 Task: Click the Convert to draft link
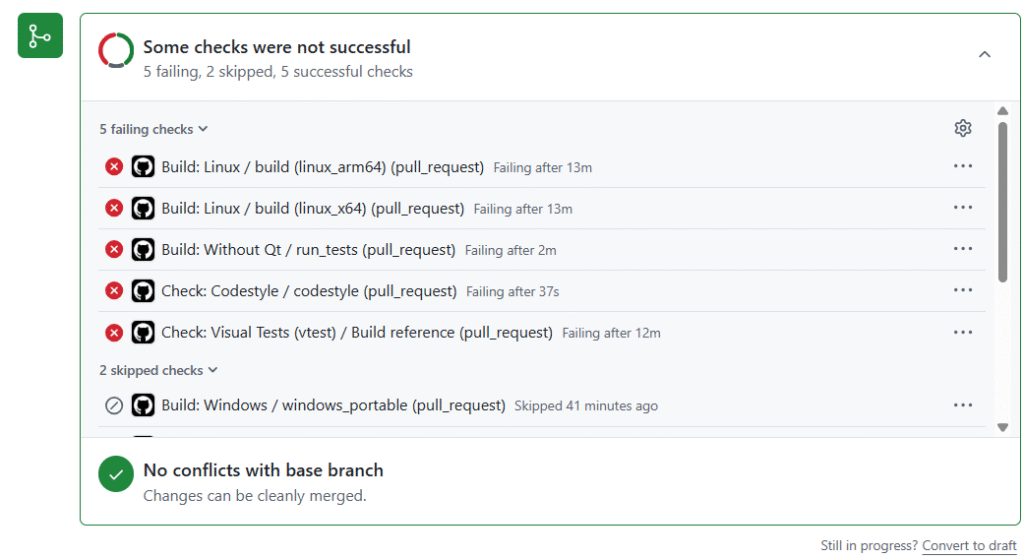coord(969,545)
